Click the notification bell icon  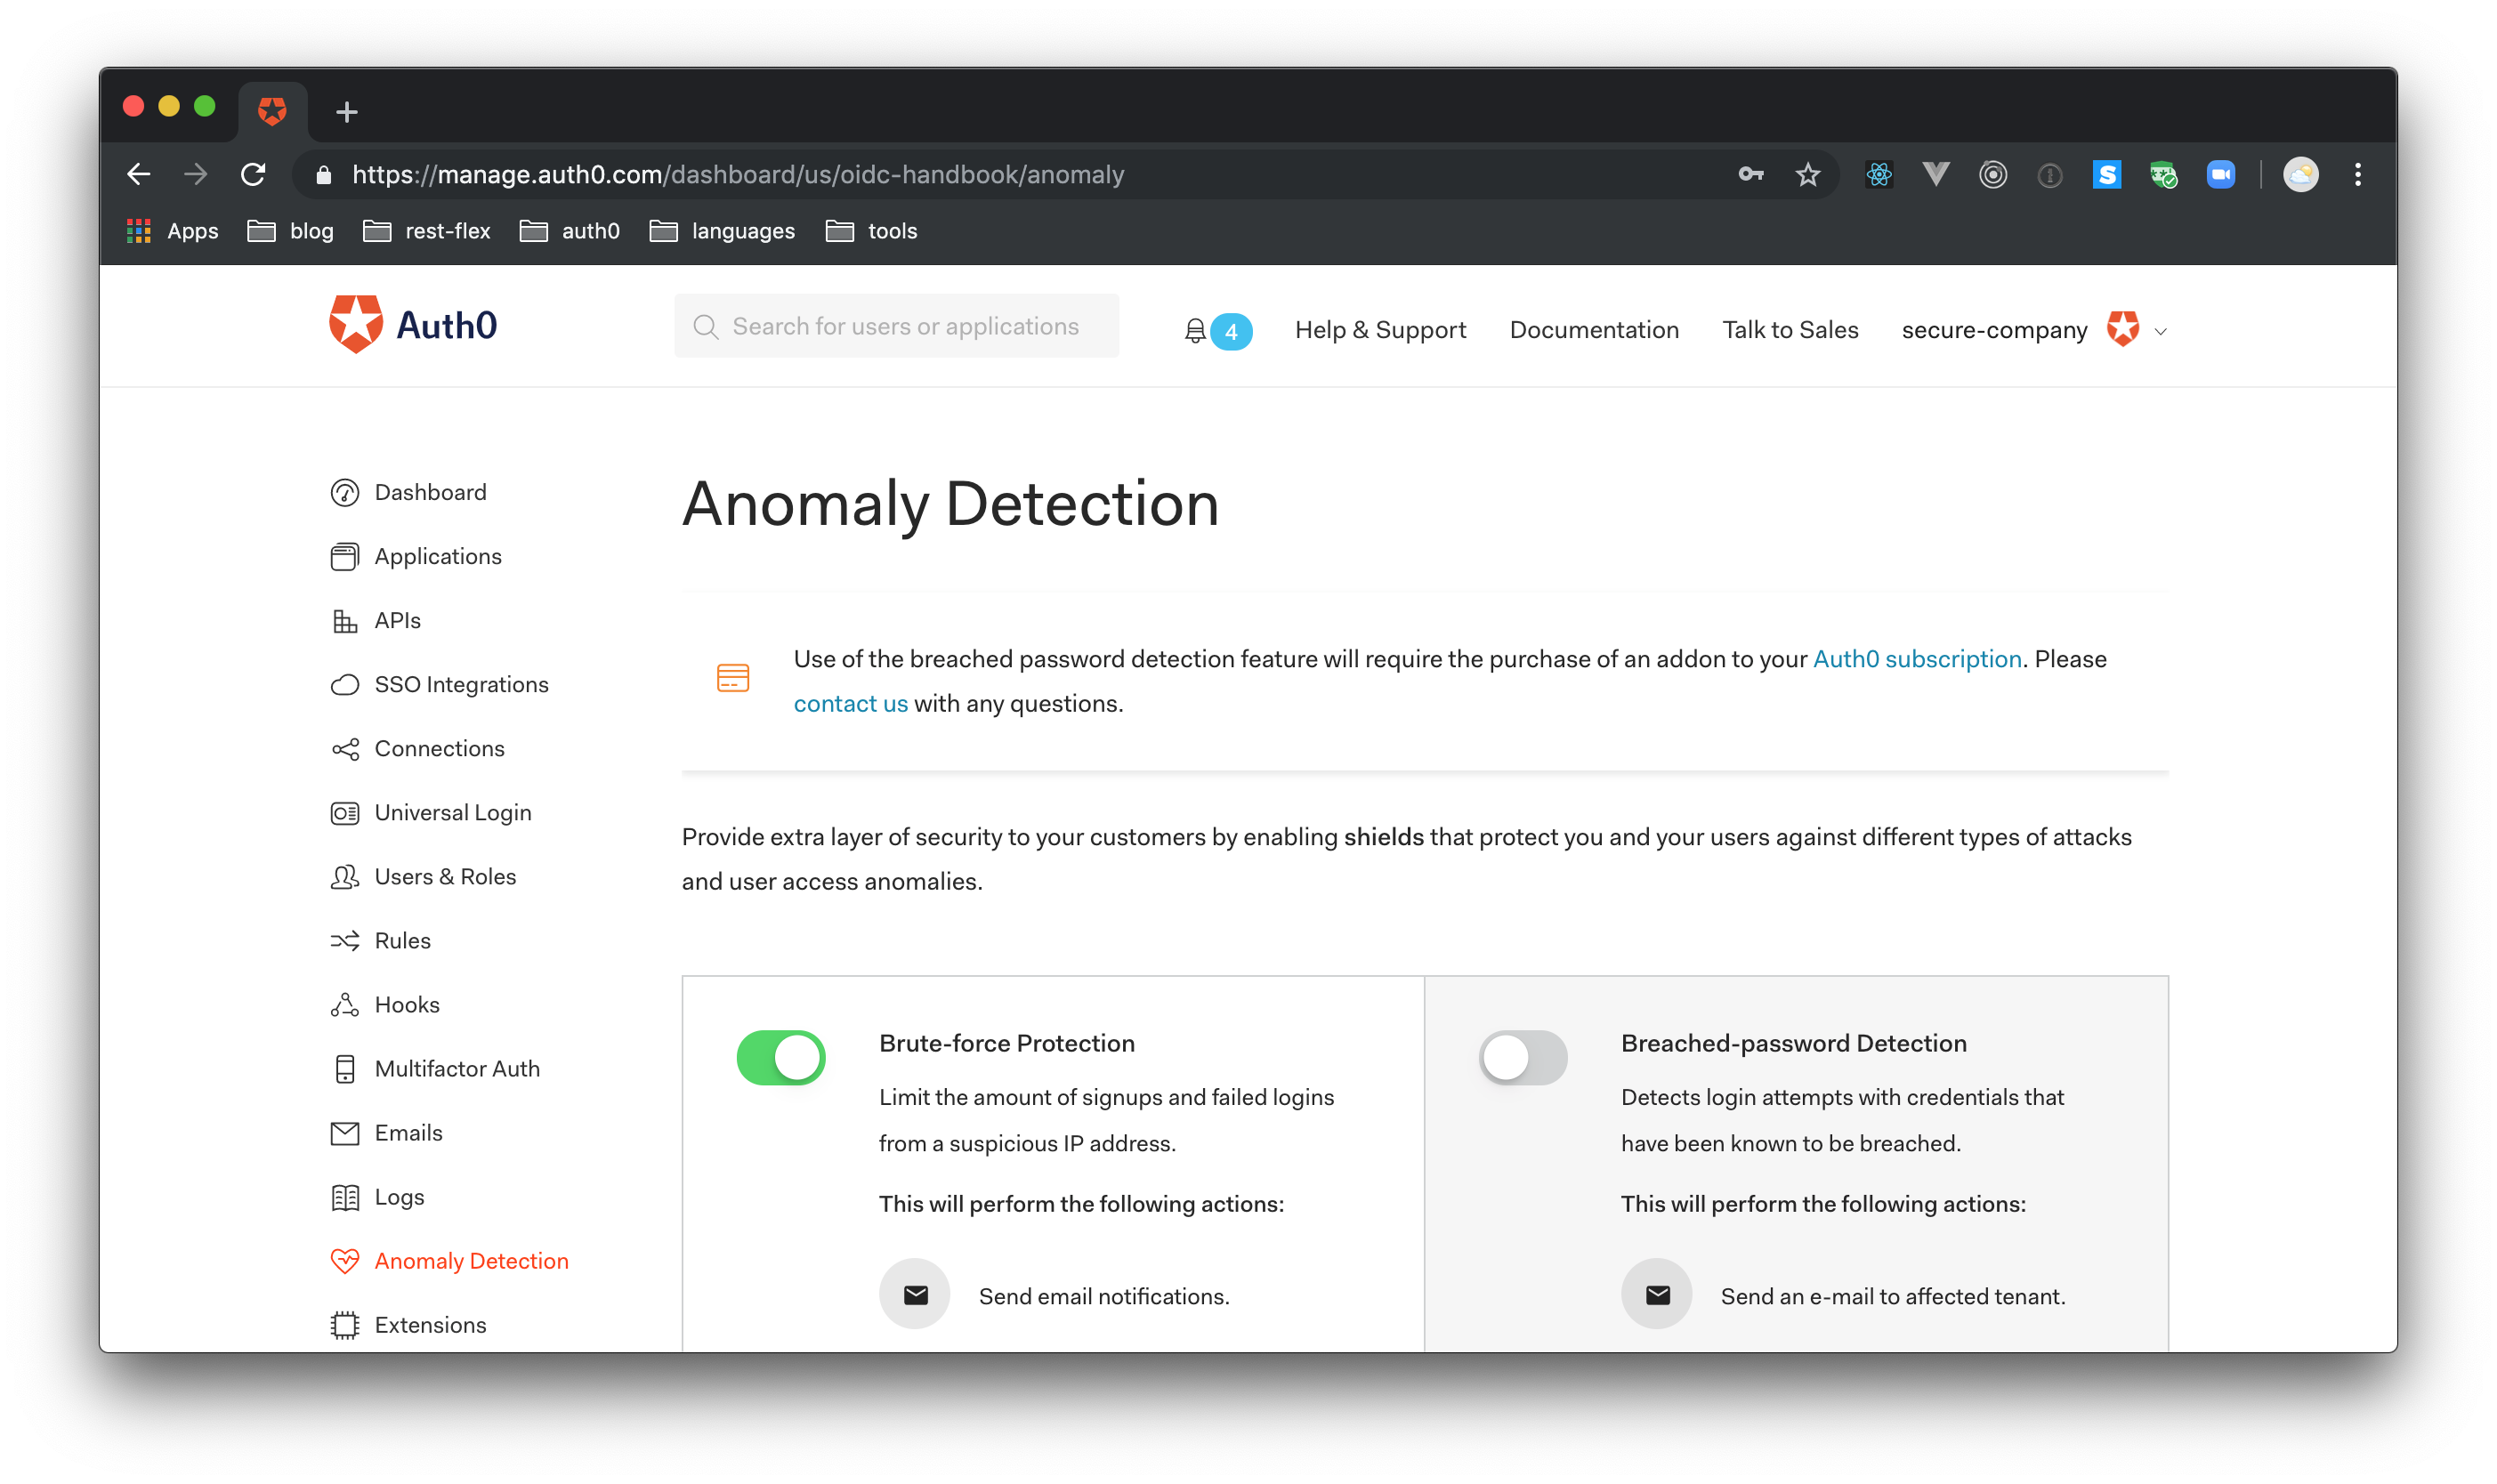(1195, 331)
